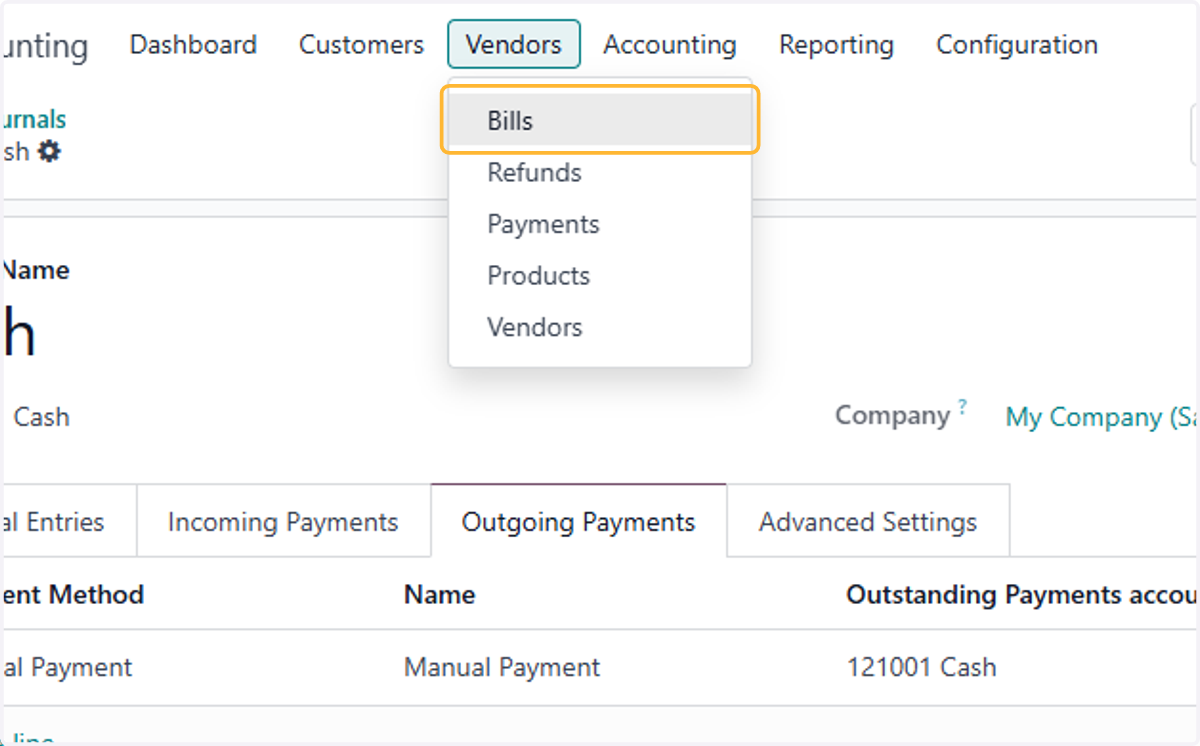
Task: Open the Reporting menu
Action: click(836, 45)
